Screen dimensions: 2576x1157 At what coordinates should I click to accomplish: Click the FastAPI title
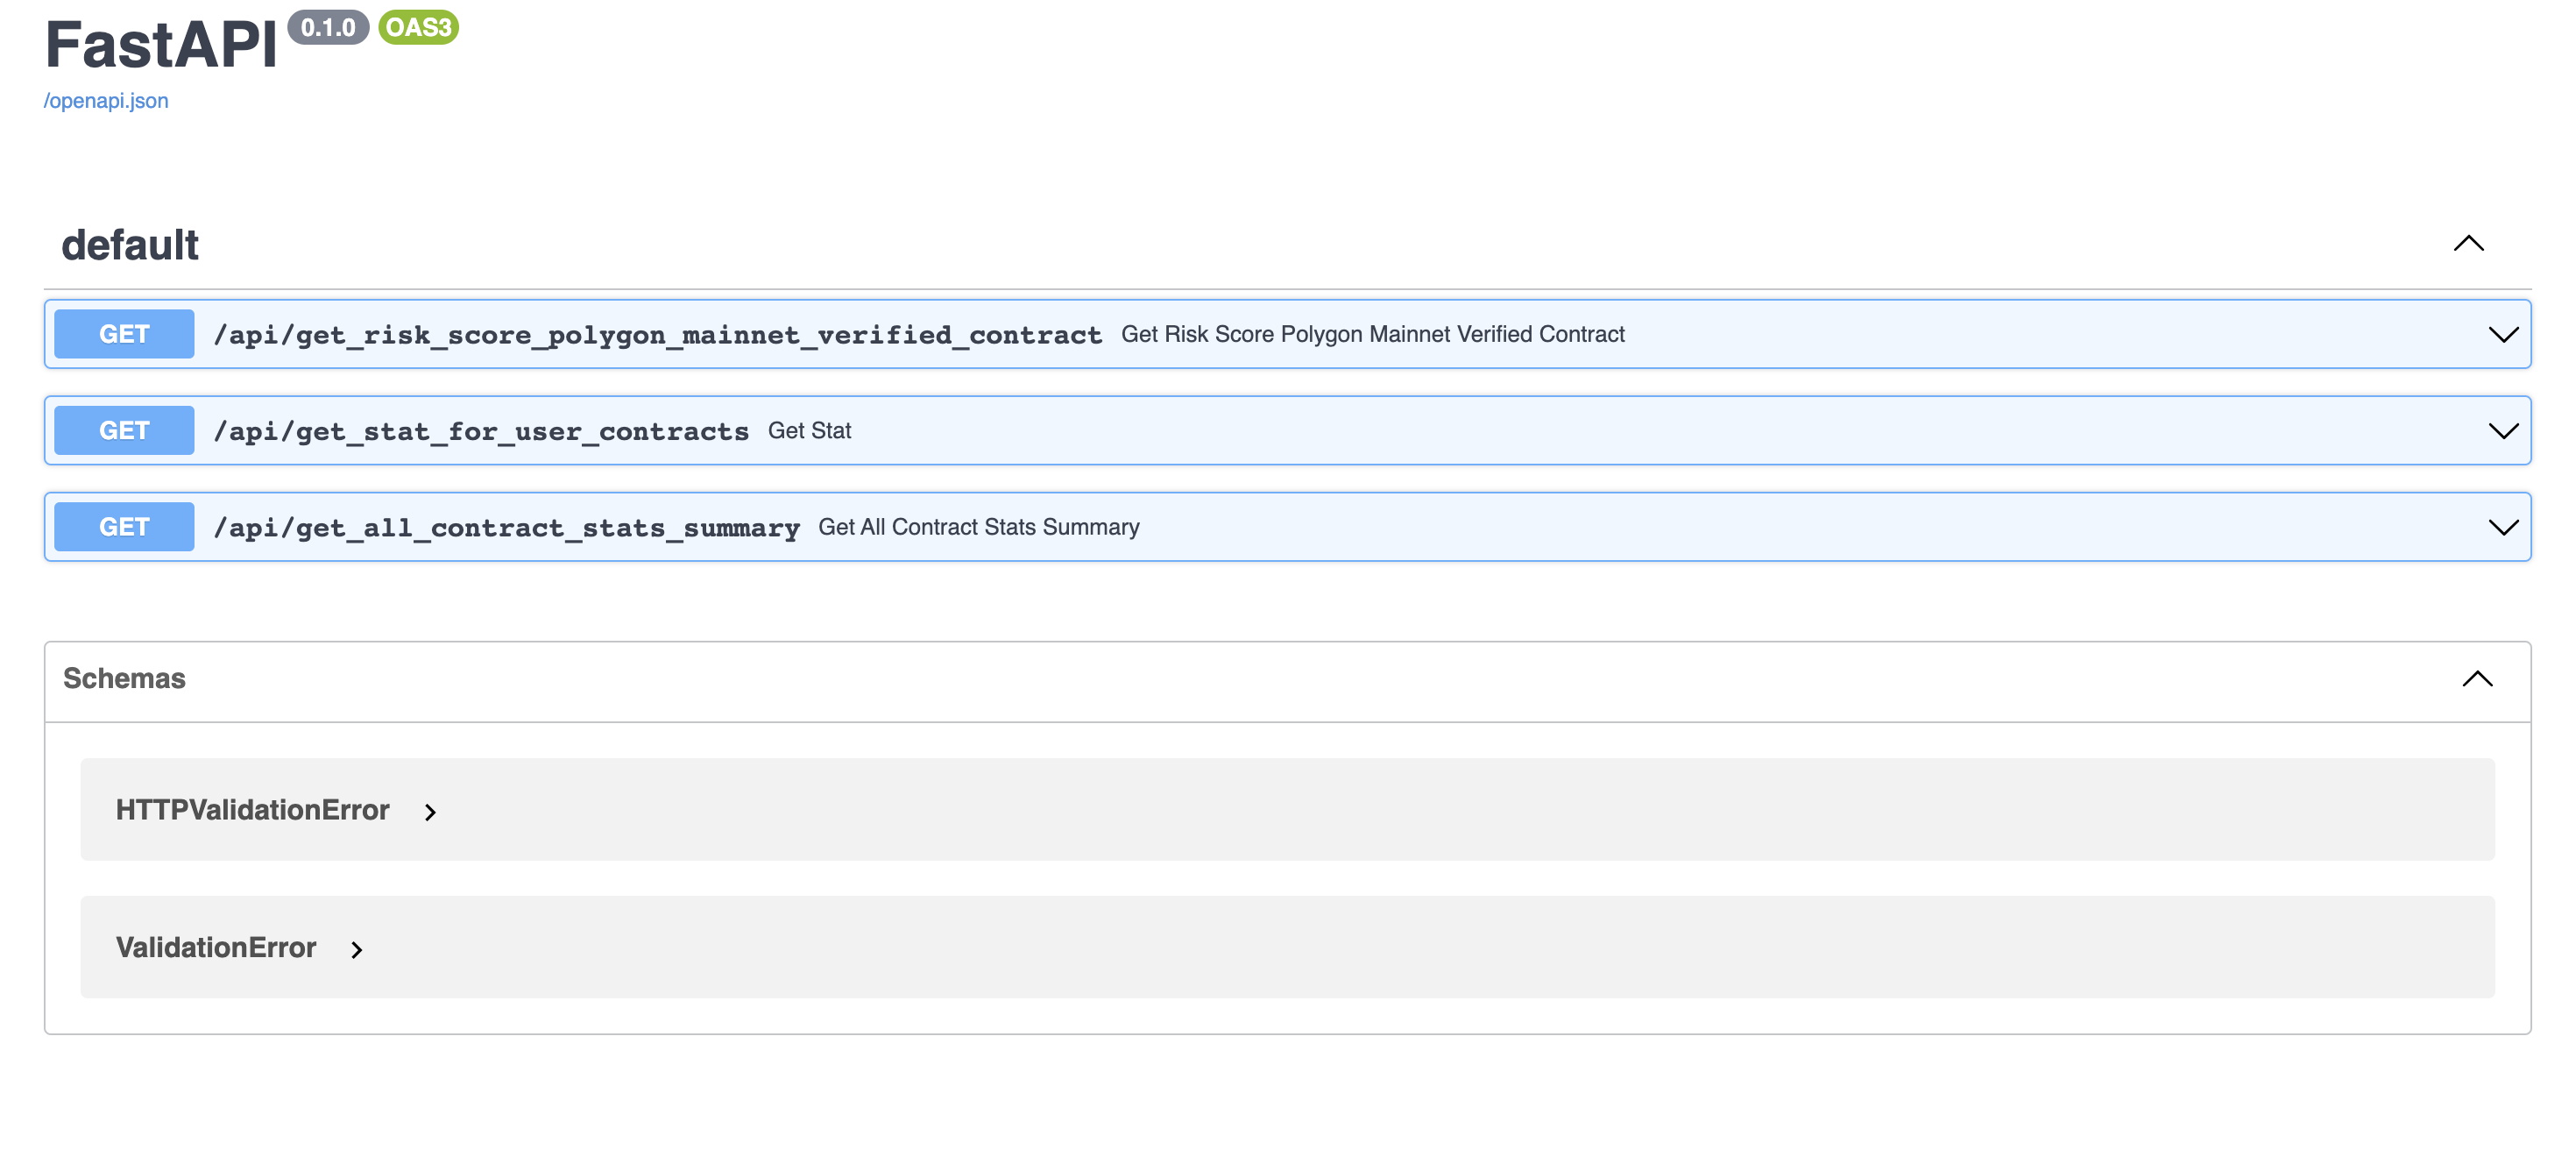[x=161, y=45]
